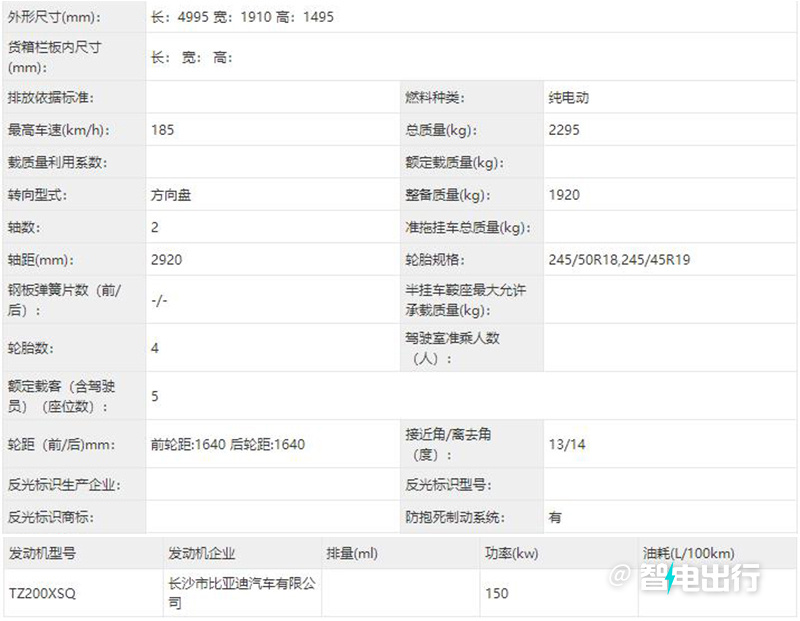Click the 整备质量(kg) label
The image size is (800, 621).
[447, 194]
